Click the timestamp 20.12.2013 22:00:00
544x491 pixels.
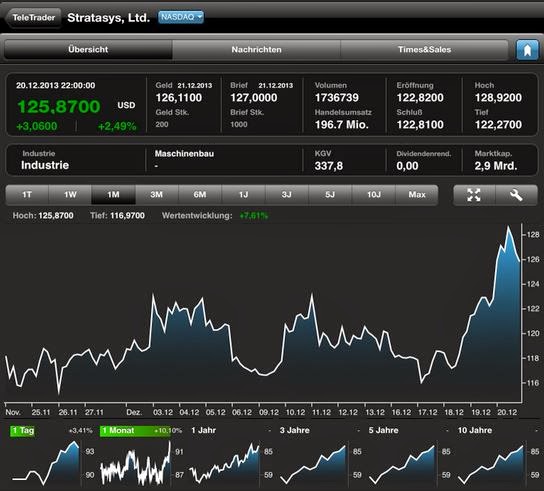56,85
